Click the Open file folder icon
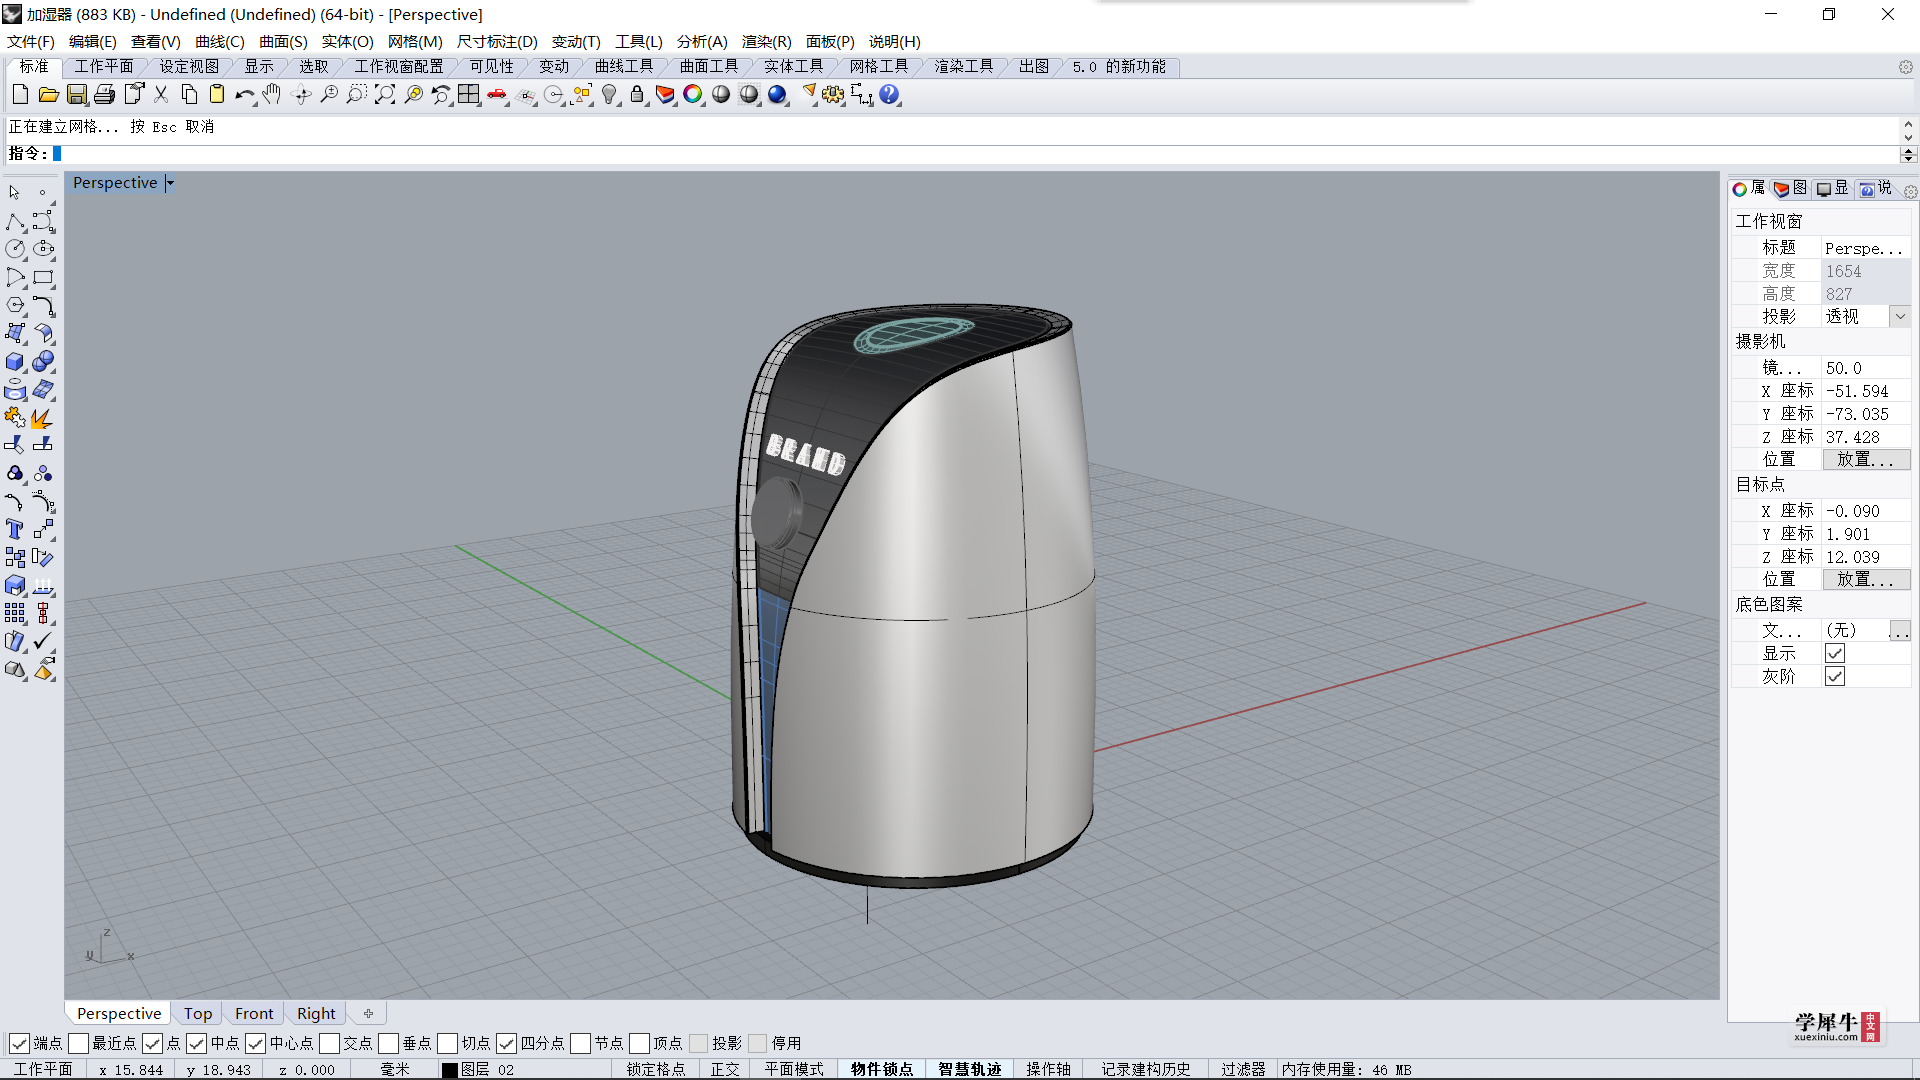Image resolution: width=1920 pixels, height=1080 pixels. click(x=48, y=95)
